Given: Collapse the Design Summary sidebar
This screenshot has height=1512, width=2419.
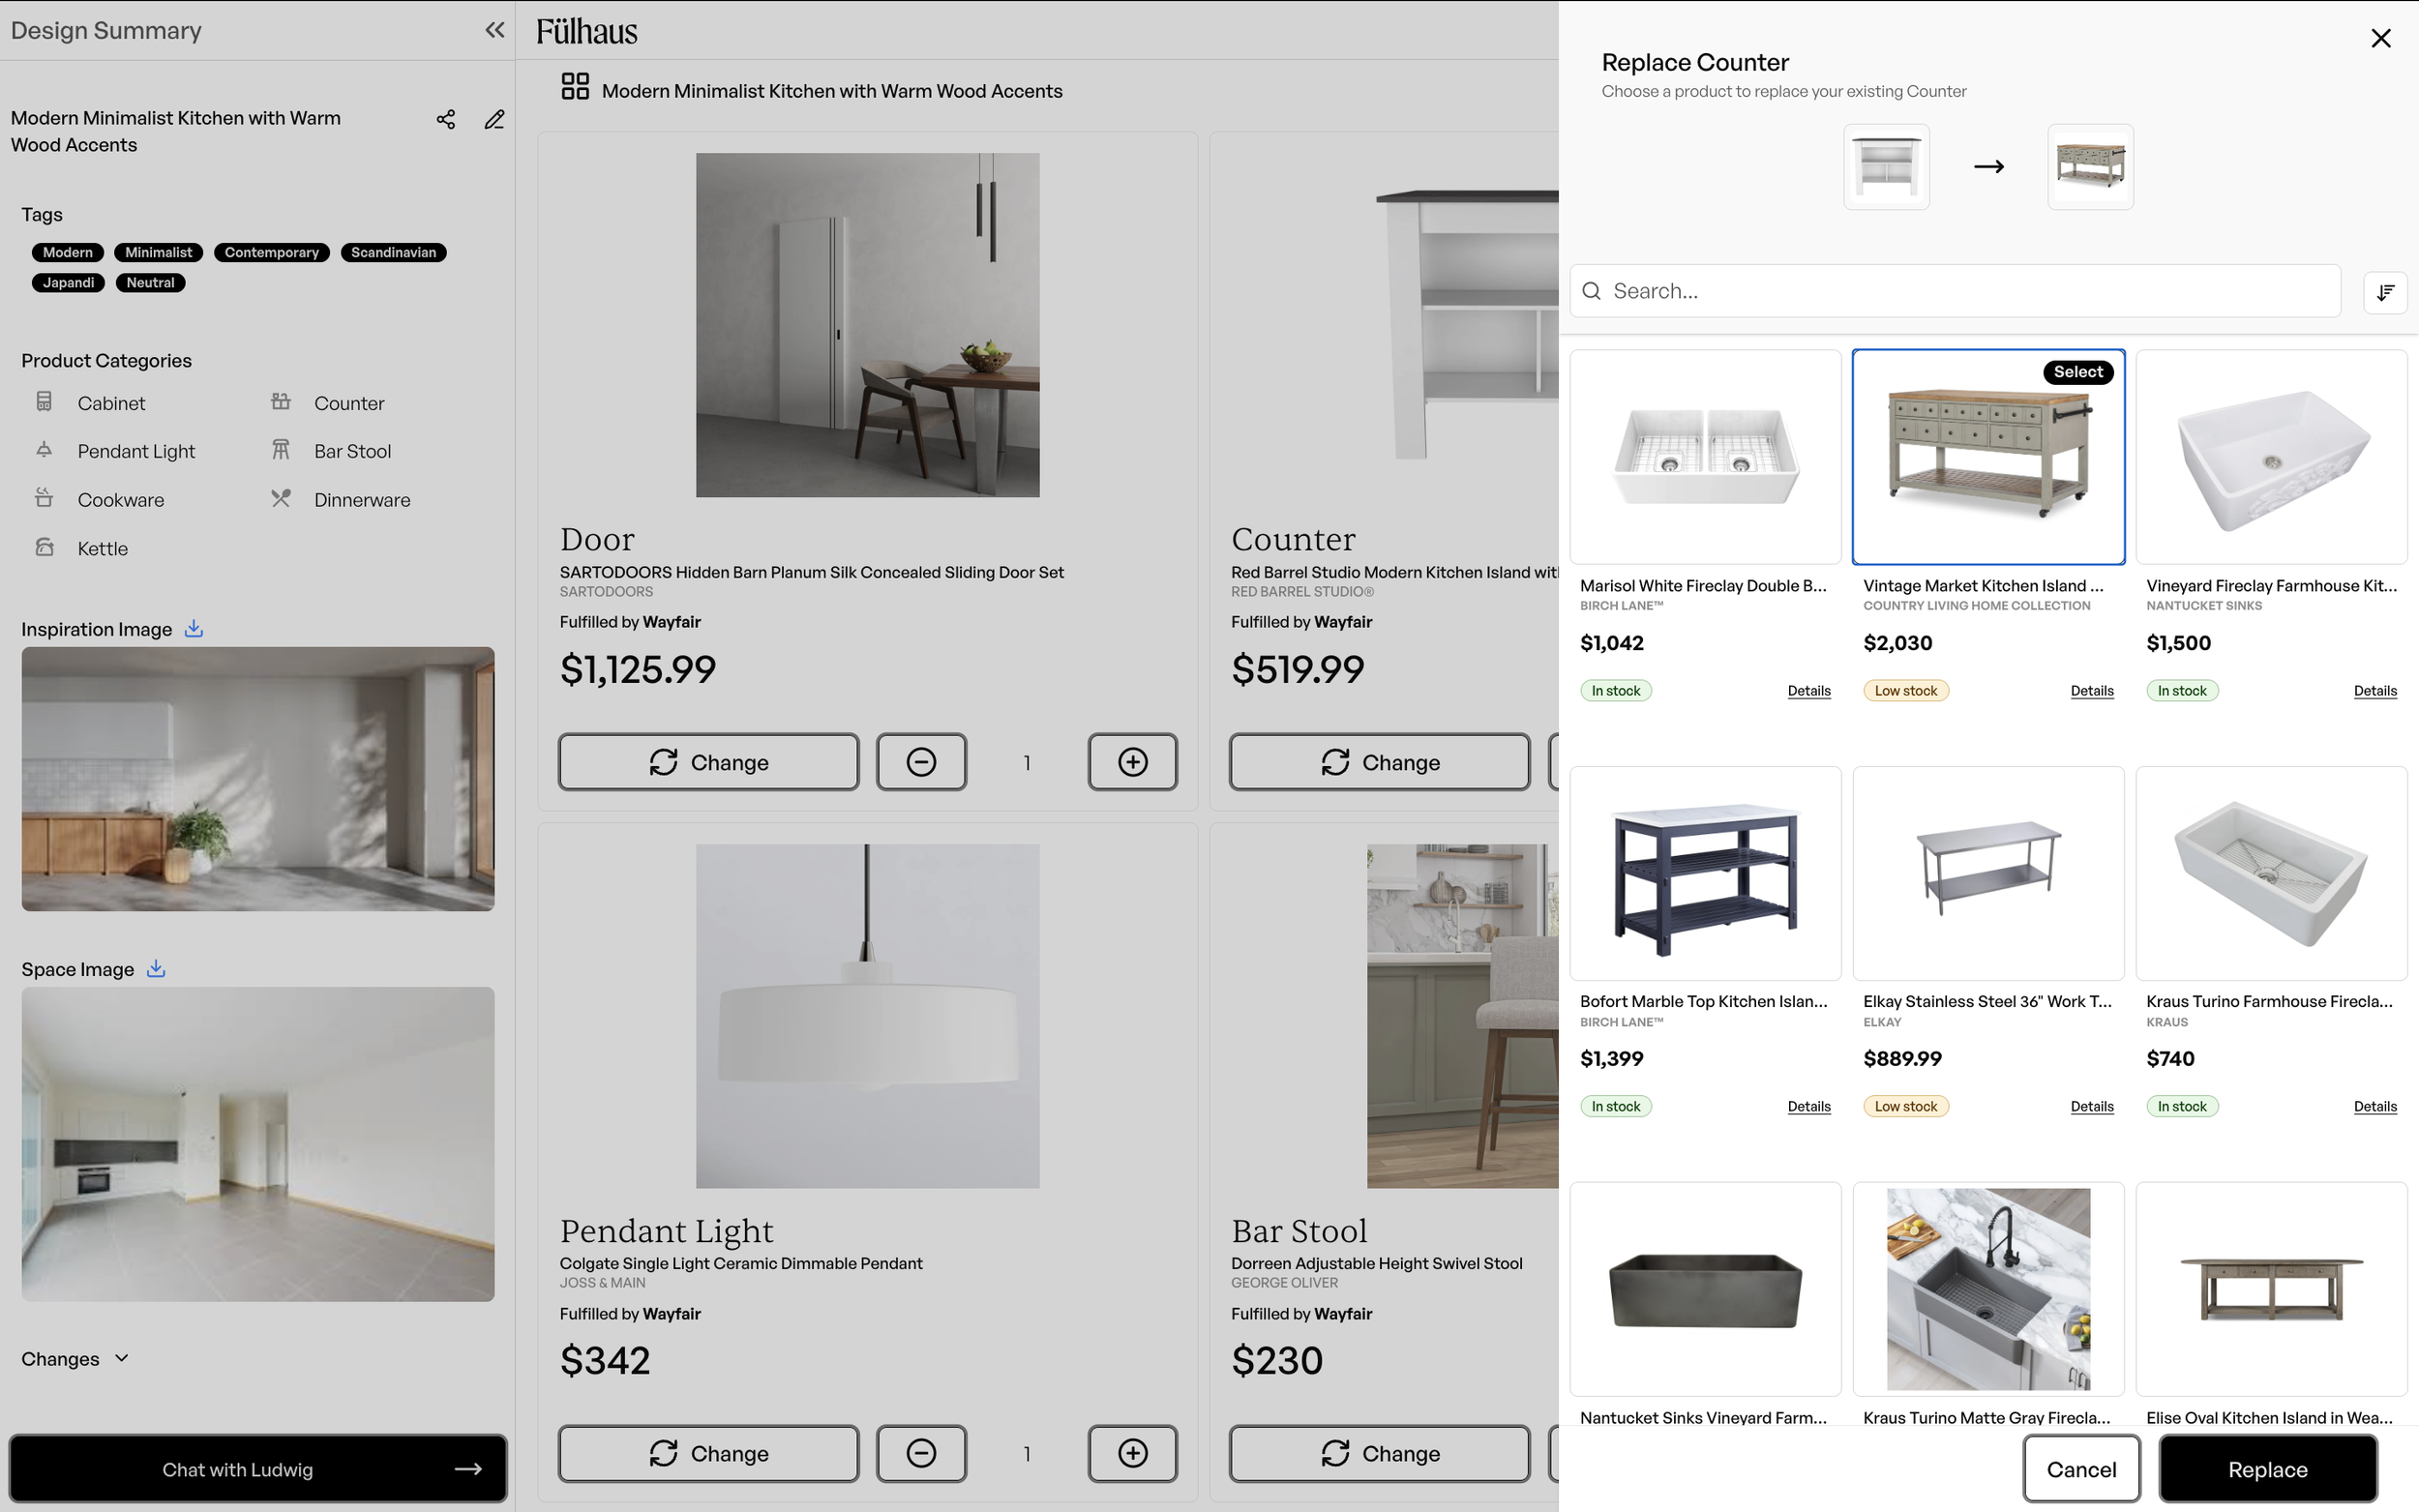Looking at the screenshot, I should (x=493, y=29).
